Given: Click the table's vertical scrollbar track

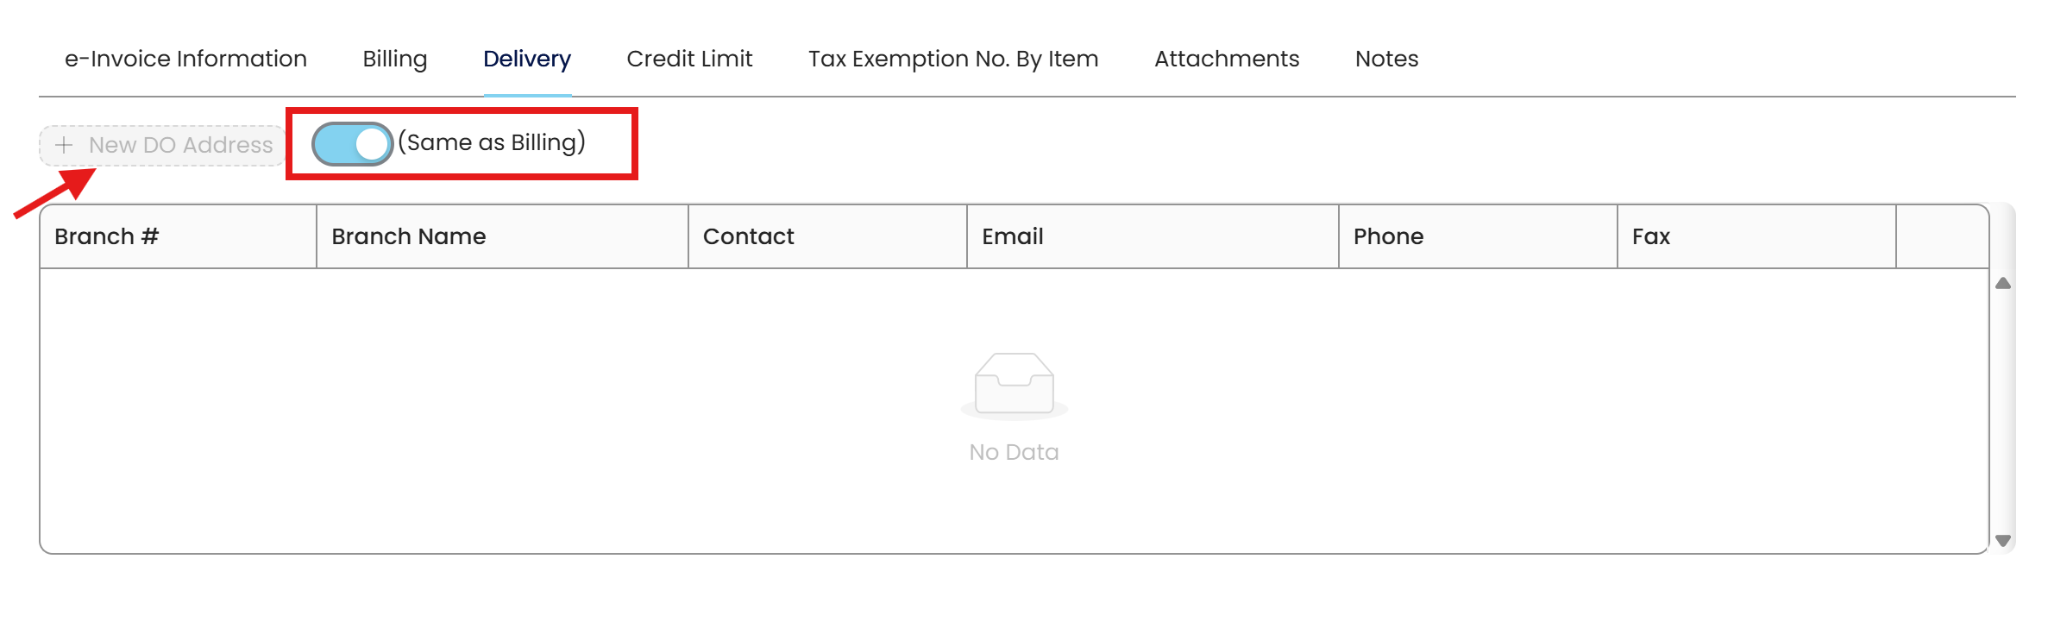Looking at the screenshot, I should [2002, 410].
